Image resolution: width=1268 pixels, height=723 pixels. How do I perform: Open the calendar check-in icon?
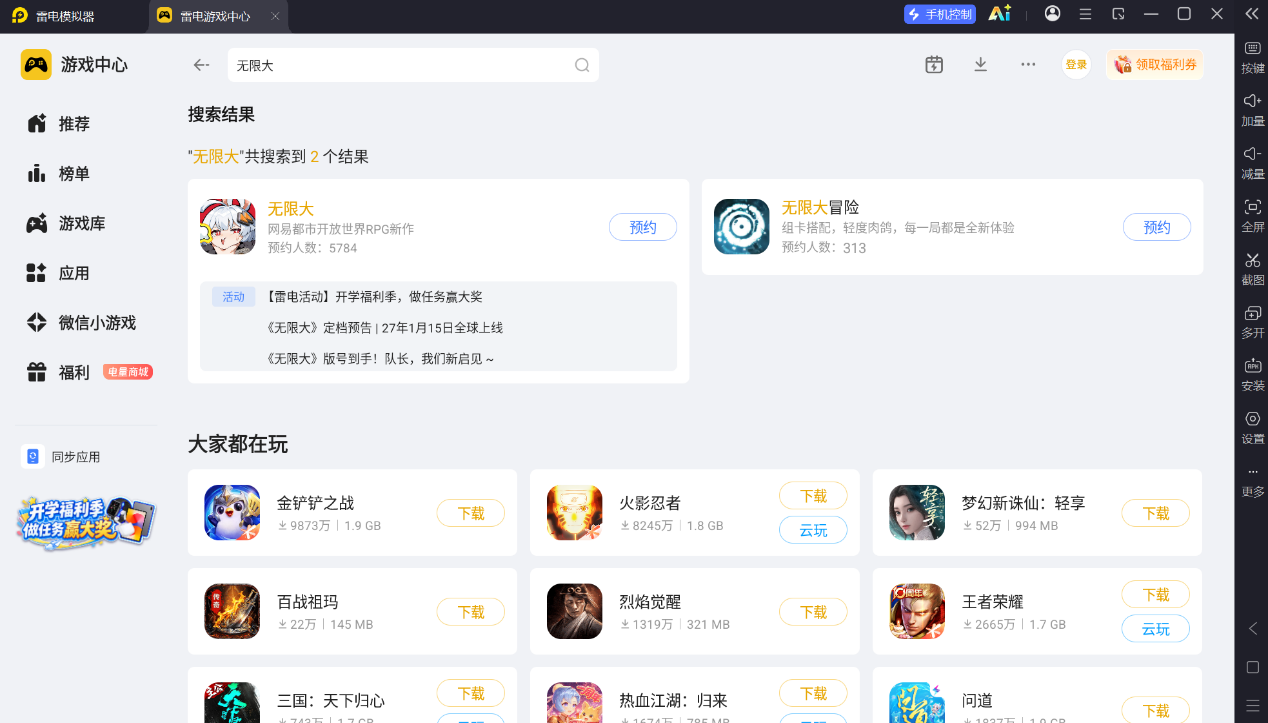tap(934, 64)
